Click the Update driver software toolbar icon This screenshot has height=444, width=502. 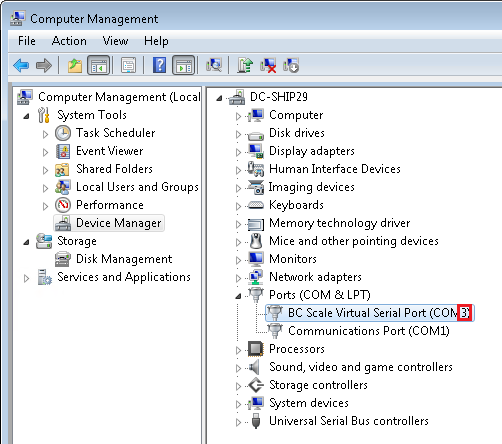point(245,65)
